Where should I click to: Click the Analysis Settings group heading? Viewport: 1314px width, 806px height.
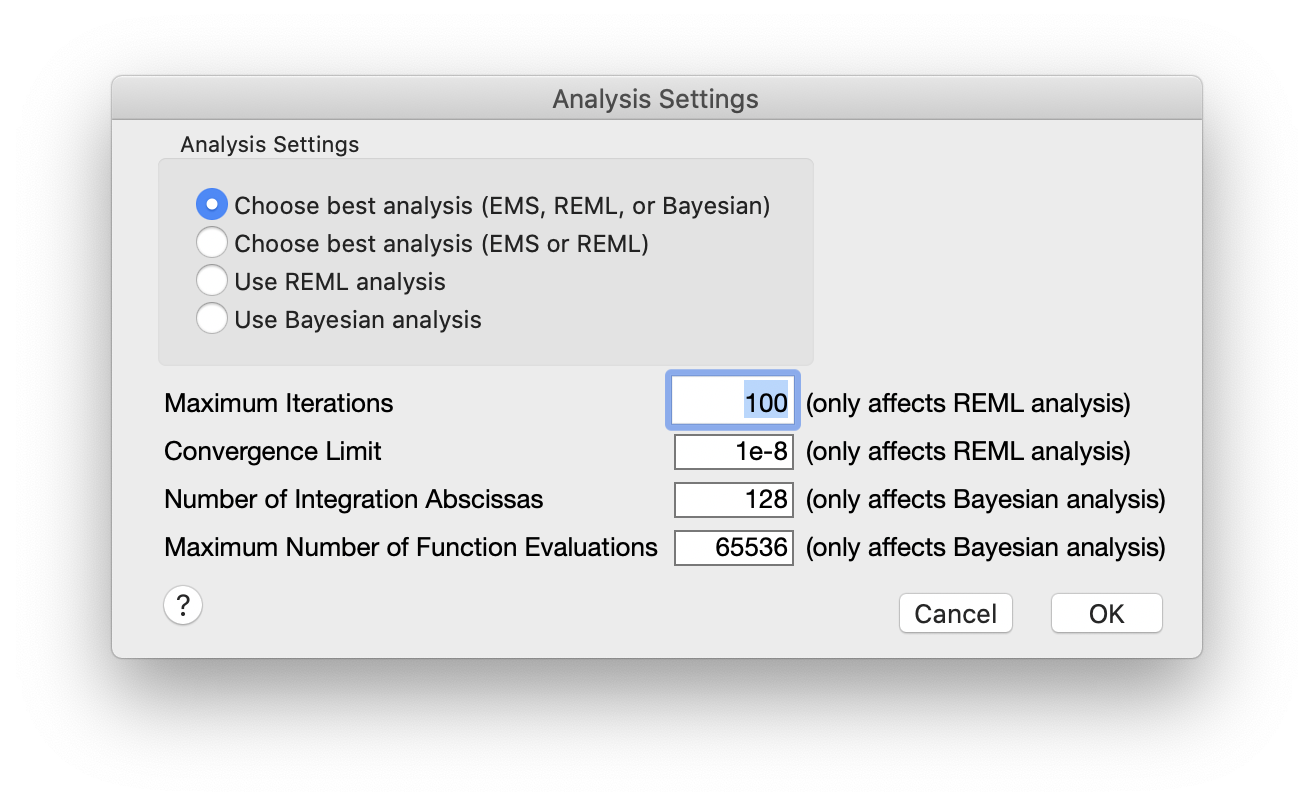[x=269, y=144]
